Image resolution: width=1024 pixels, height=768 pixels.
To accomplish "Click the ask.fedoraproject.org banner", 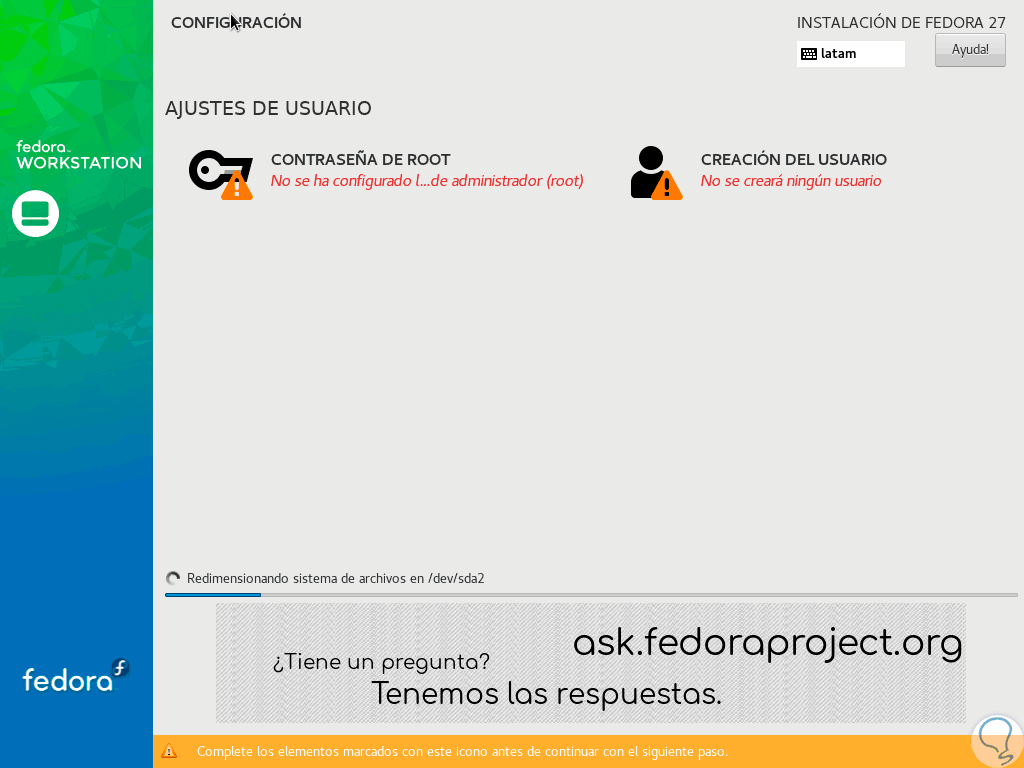I will tap(590, 663).
